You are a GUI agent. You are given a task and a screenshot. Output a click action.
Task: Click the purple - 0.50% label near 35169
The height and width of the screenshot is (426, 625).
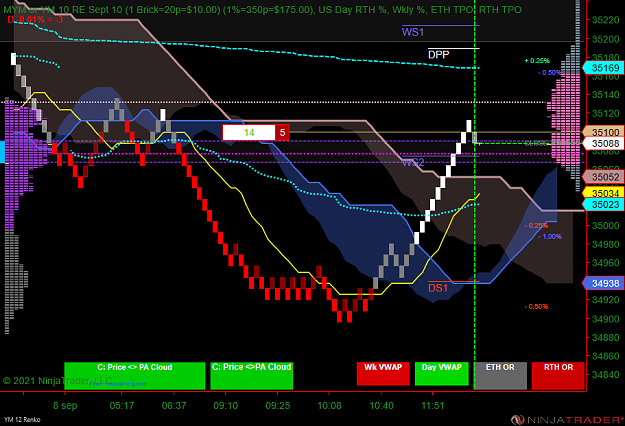550,73
